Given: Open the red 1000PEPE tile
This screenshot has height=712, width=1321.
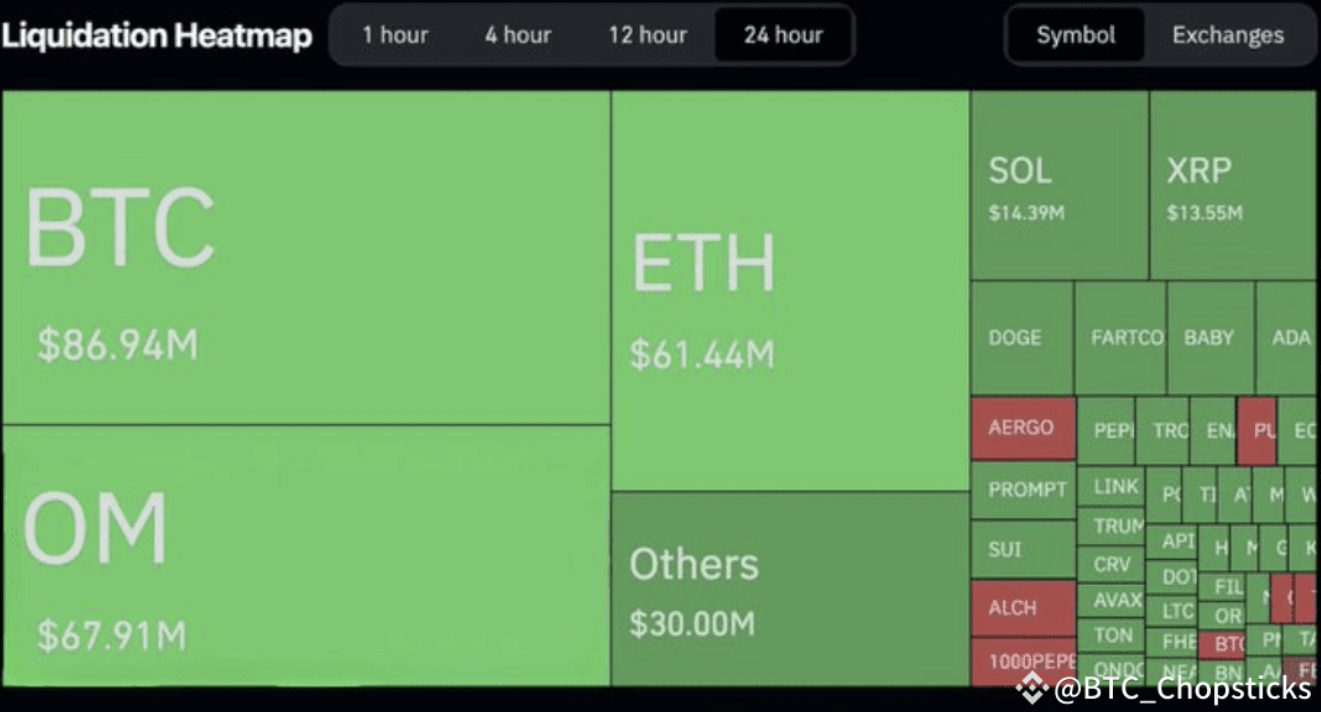Looking at the screenshot, I should (x=1023, y=662).
